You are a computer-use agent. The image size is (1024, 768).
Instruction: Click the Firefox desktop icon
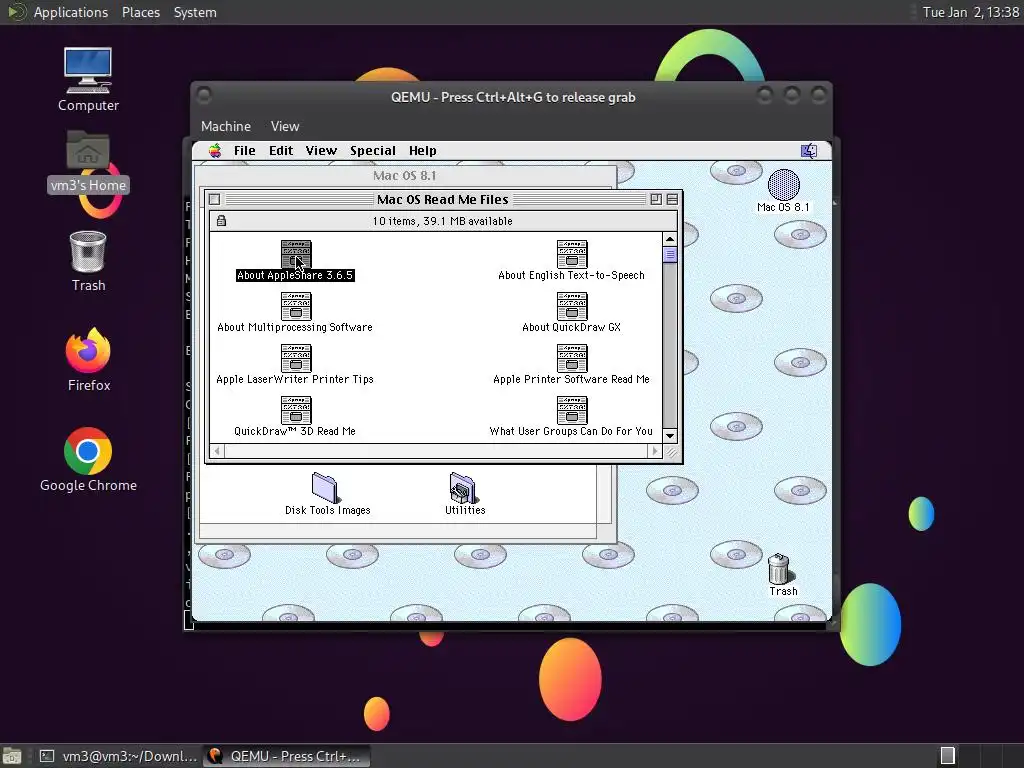coord(88,351)
